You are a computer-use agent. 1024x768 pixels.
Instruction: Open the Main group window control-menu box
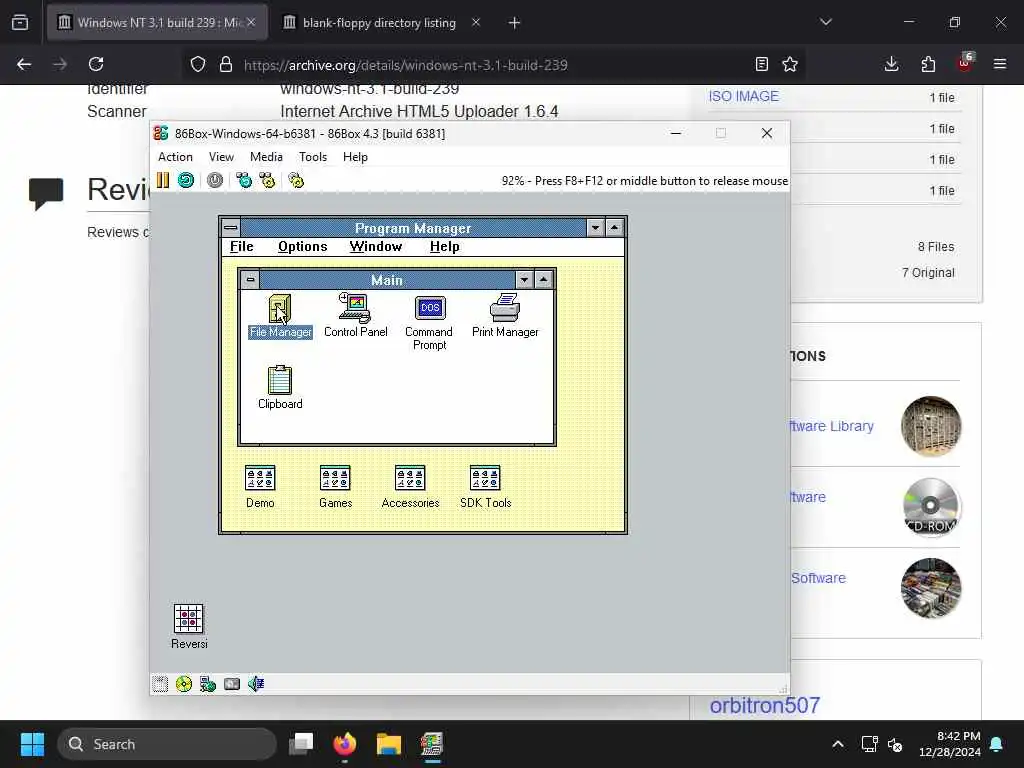click(x=250, y=280)
